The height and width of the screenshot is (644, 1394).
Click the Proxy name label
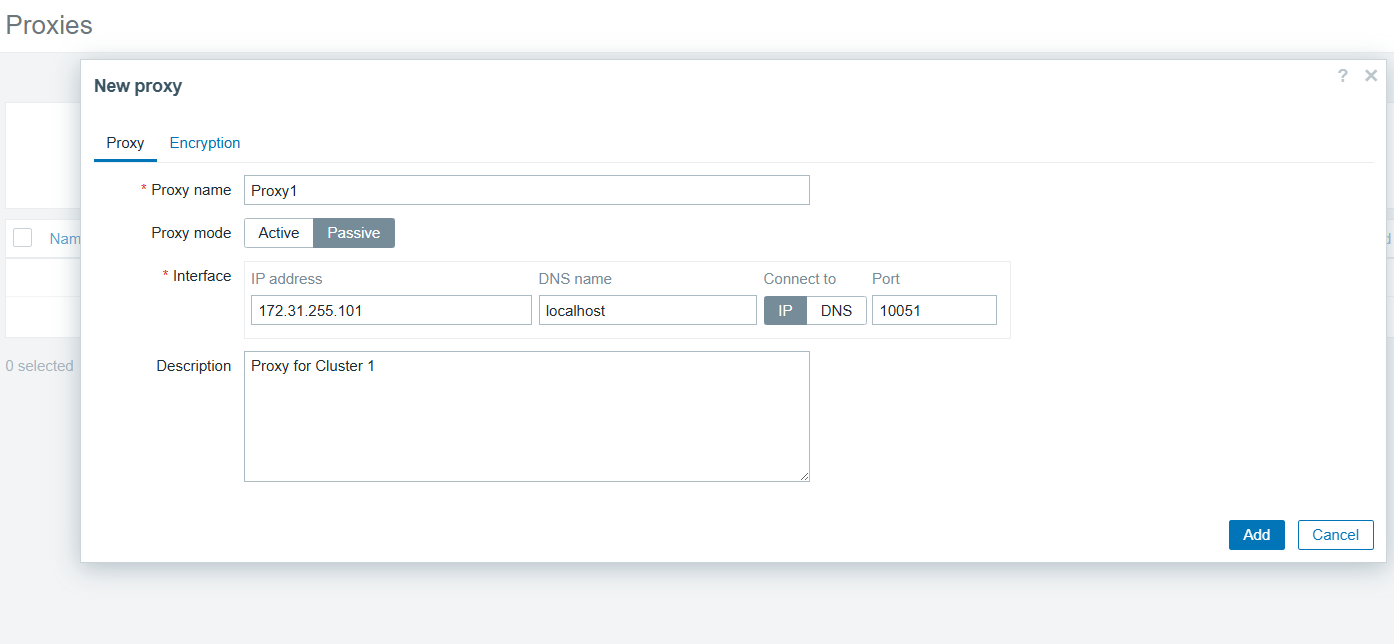[191, 190]
